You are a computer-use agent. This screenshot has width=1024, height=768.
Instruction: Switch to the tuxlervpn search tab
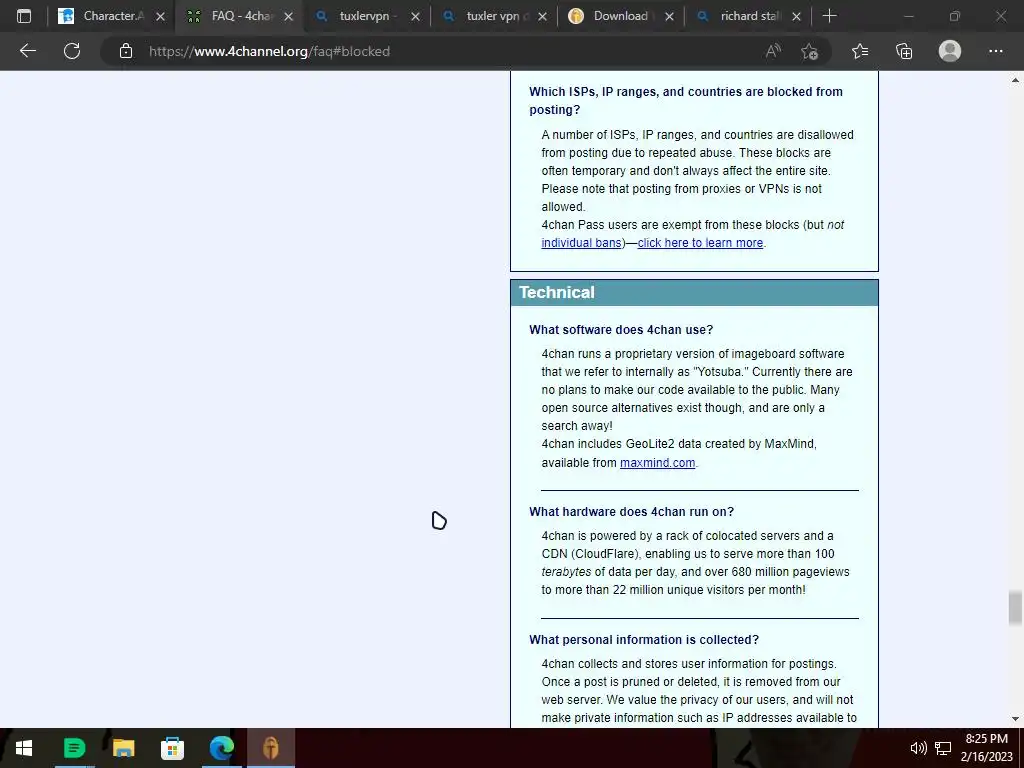[366, 16]
